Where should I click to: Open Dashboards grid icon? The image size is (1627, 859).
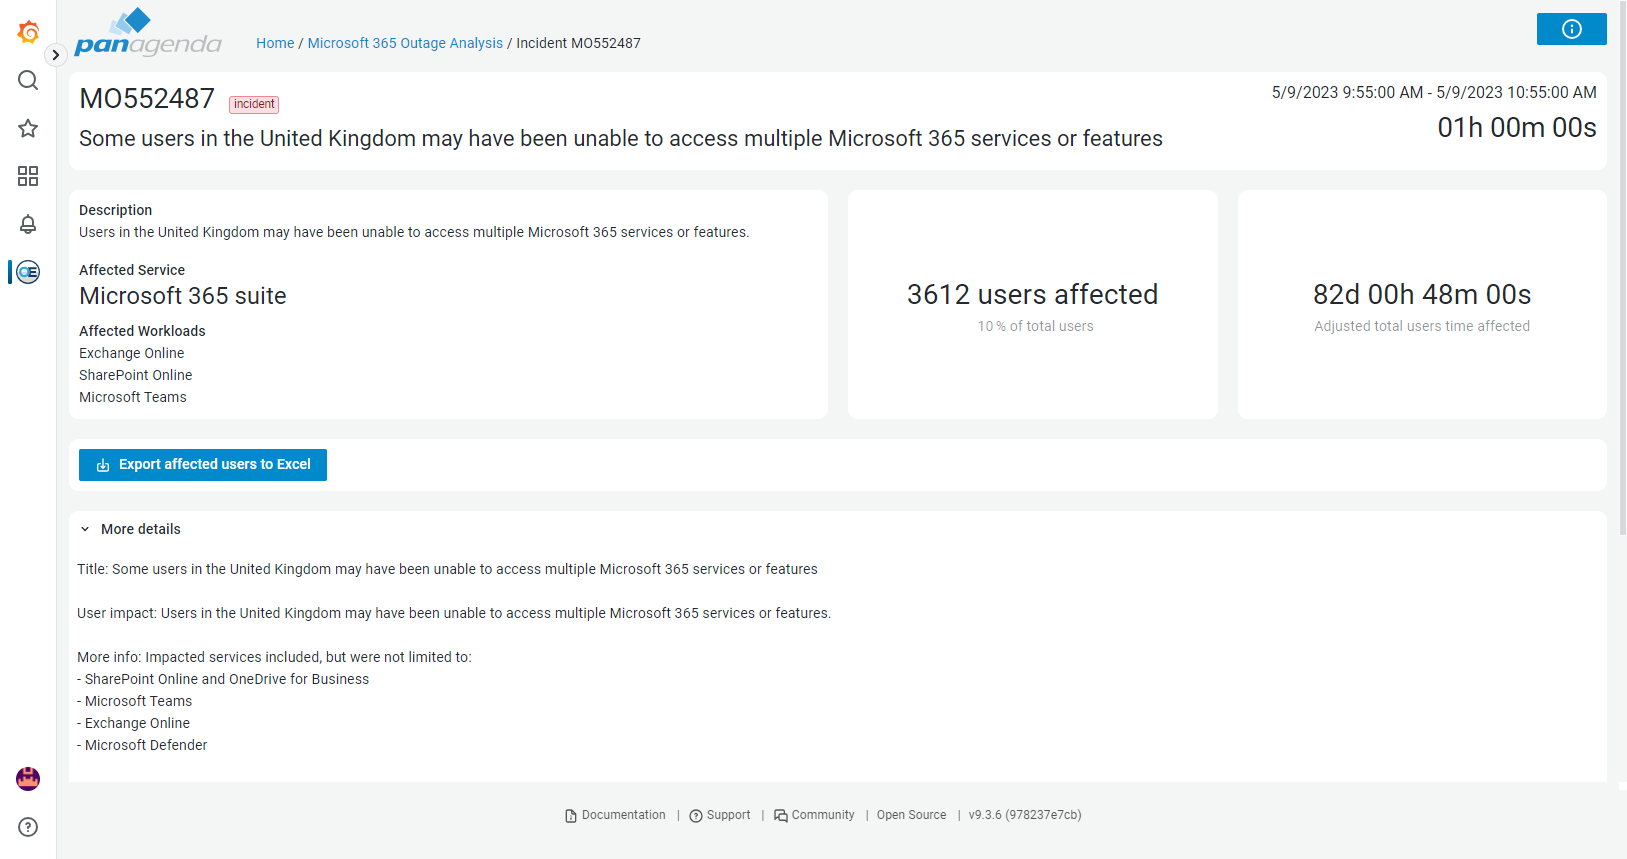(28, 176)
